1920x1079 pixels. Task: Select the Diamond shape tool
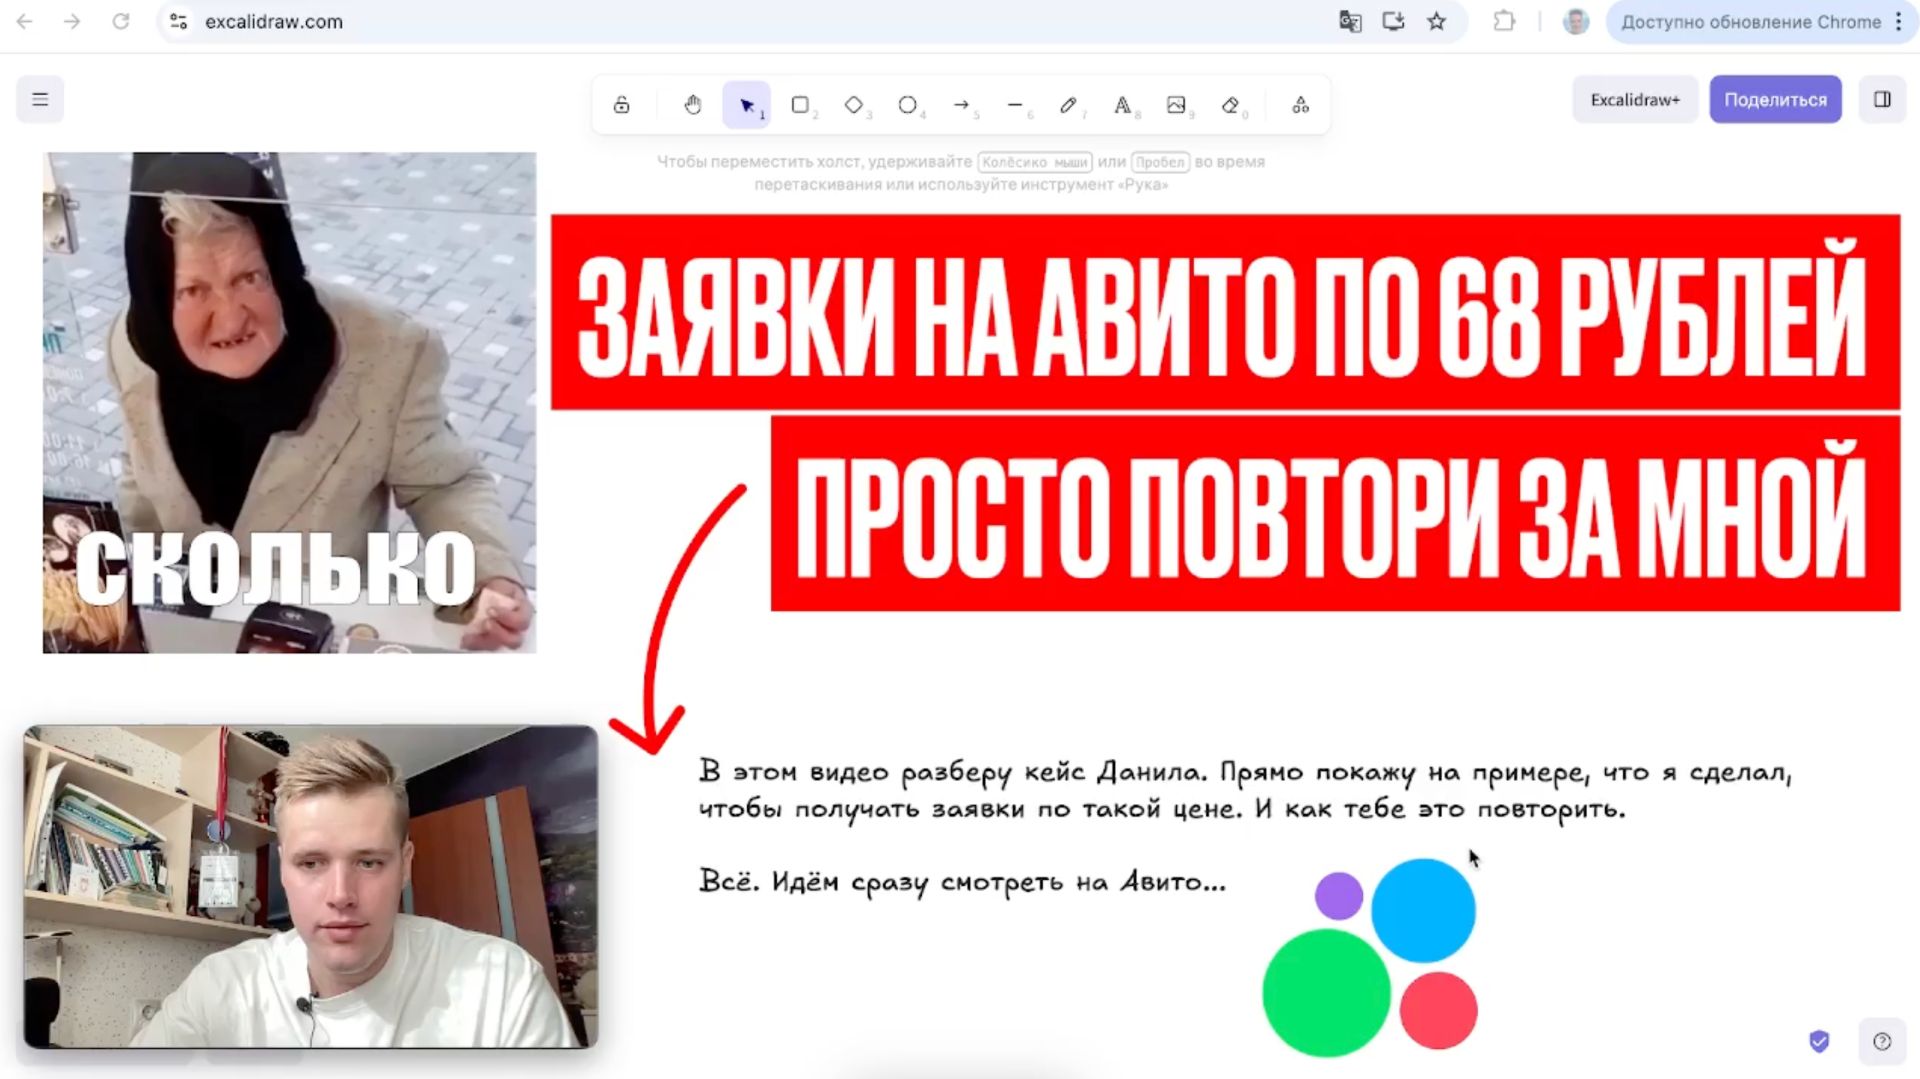tap(854, 105)
